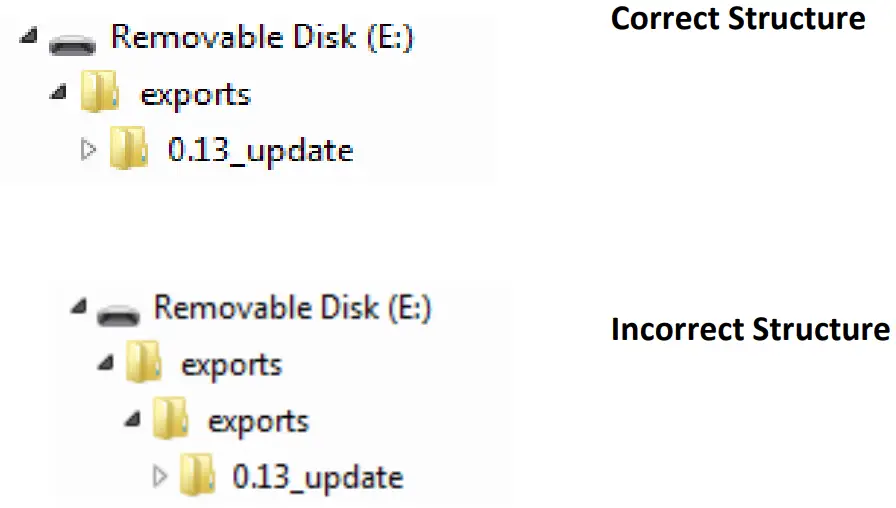Click the Incorrect Structure heading text
Screen dimensions: 896x508
[x=749, y=329]
